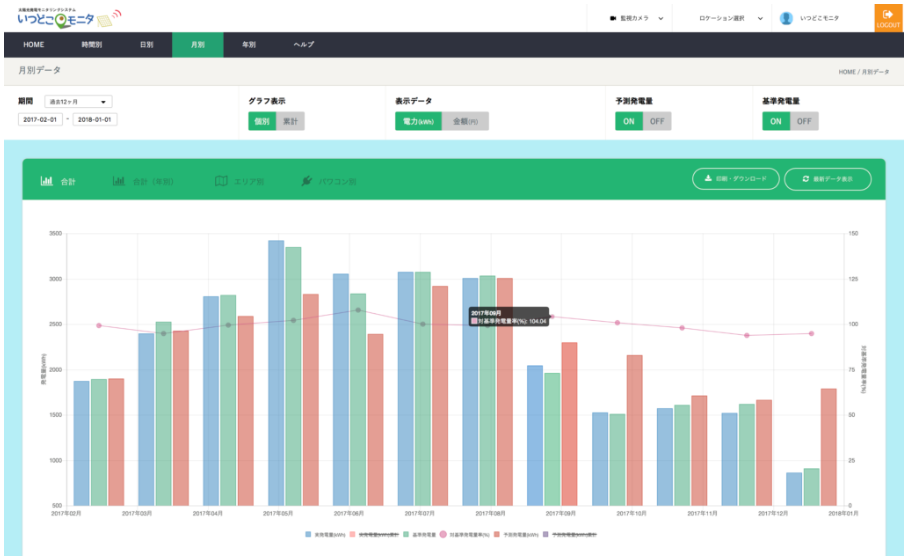
Task: Click the end date field 2018-01-01
Action: (x=94, y=120)
